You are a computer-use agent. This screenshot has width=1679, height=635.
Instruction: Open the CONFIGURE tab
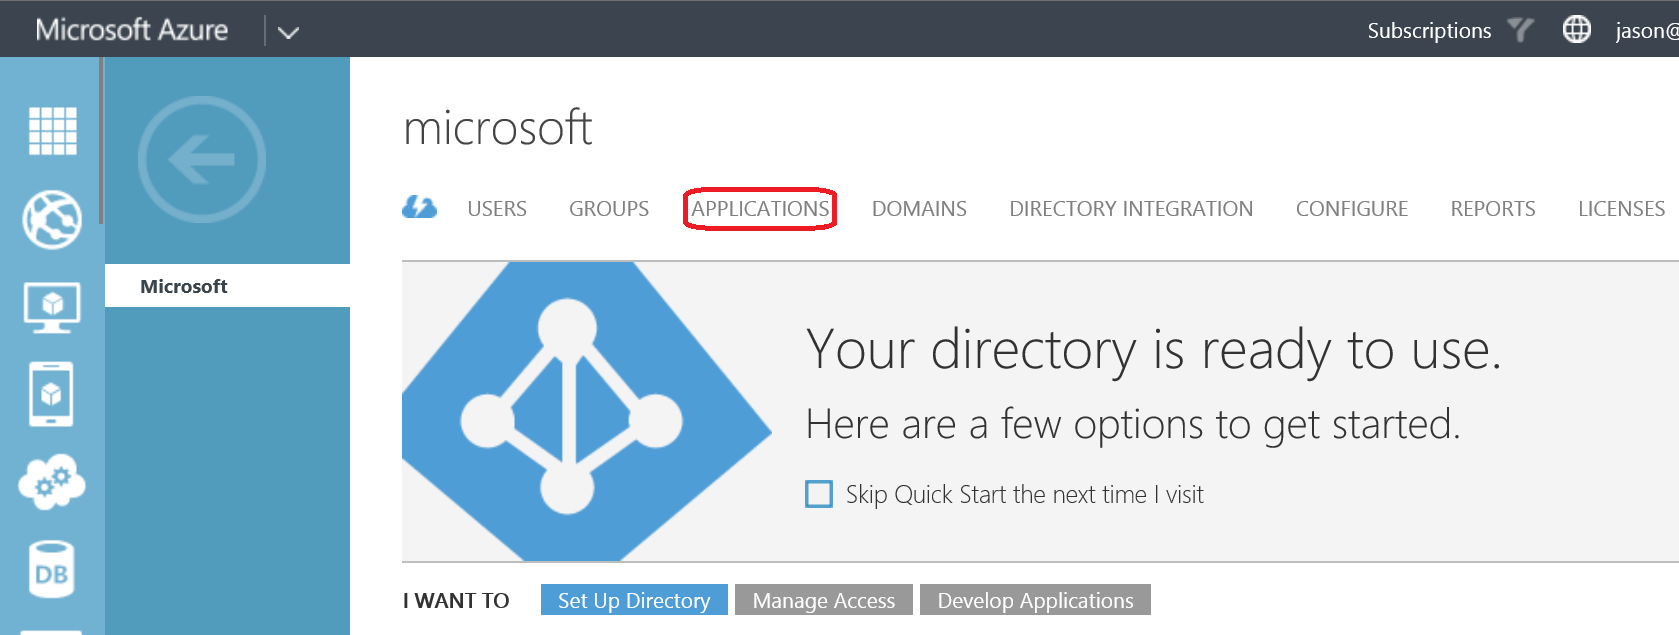(1352, 209)
